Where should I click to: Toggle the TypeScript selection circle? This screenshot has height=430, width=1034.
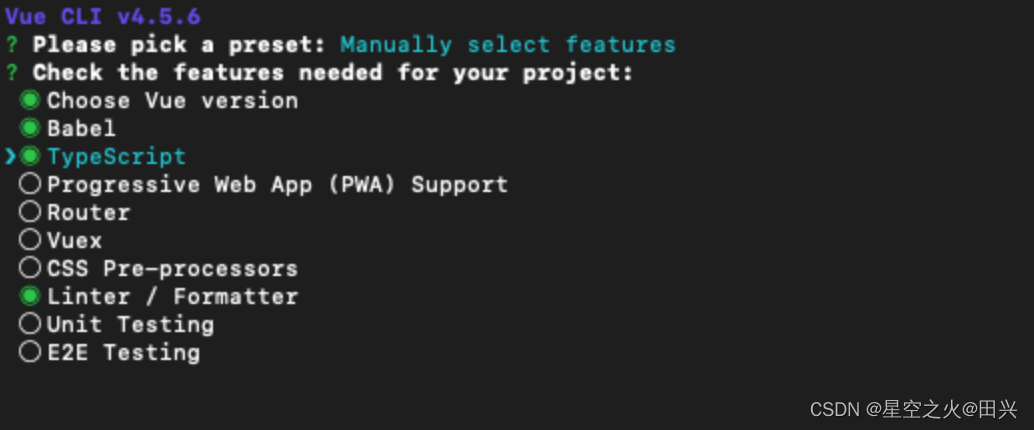click(30, 156)
